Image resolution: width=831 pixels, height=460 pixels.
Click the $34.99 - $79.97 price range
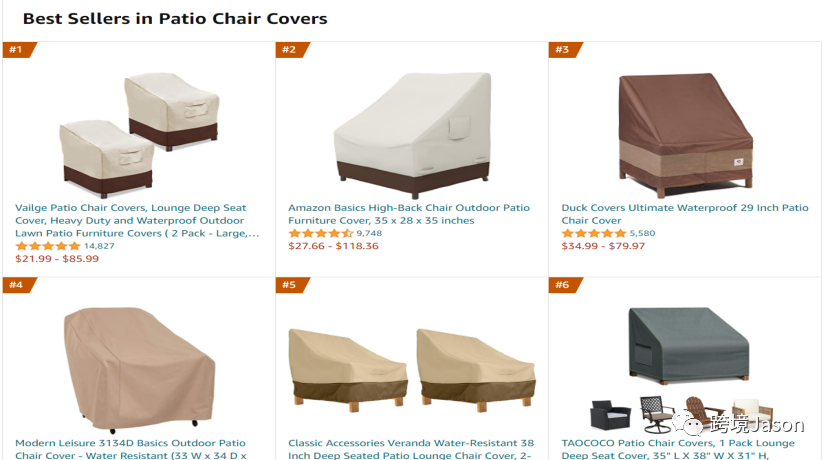[x=603, y=246]
